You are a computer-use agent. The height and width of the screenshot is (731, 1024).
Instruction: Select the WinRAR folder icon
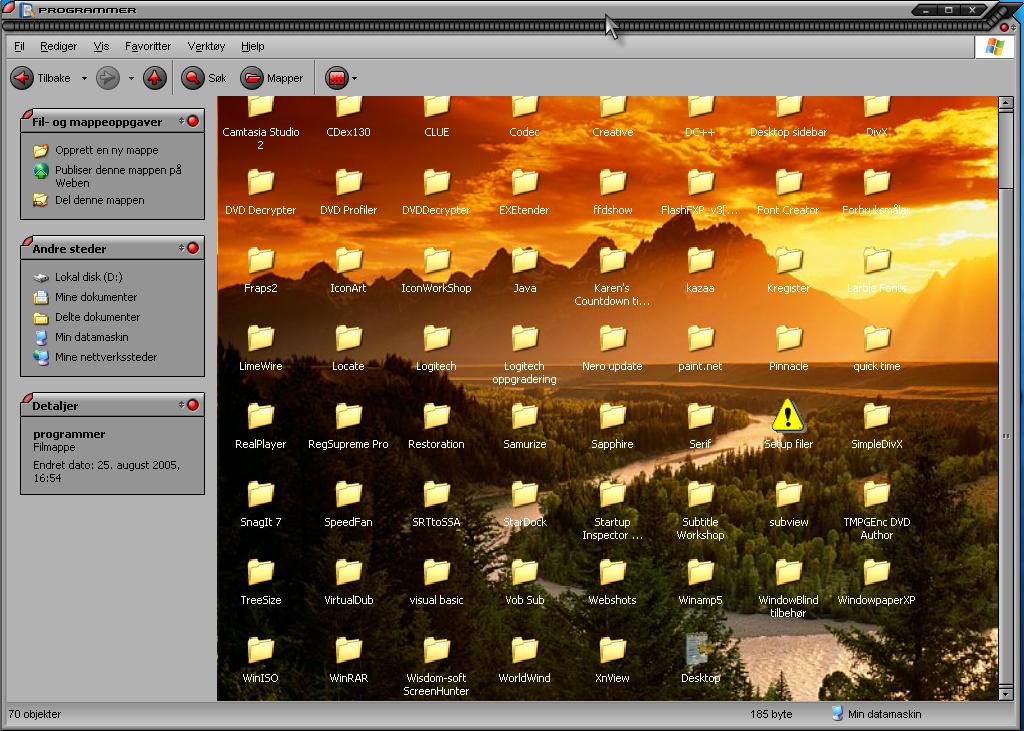[x=348, y=650]
